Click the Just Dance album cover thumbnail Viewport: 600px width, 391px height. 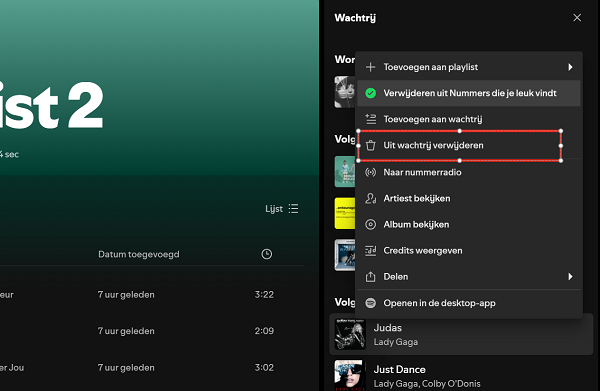point(350,375)
